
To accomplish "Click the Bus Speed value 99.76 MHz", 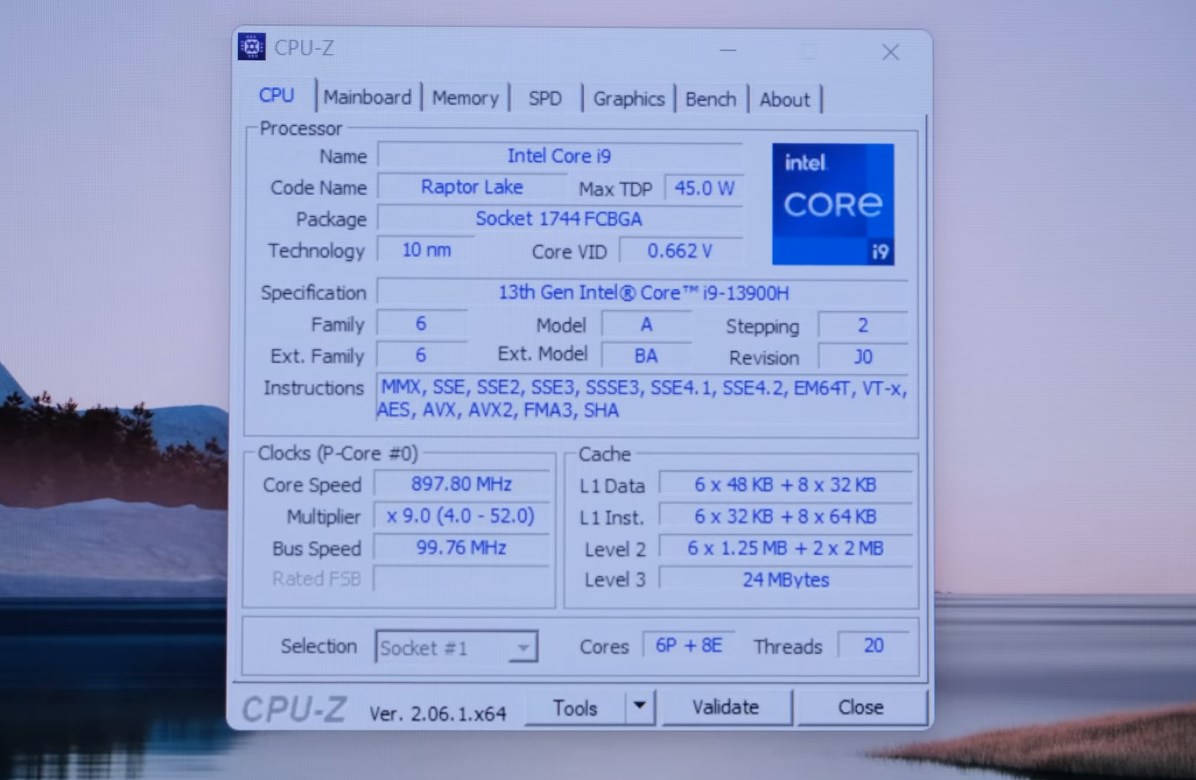I will 461,547.
